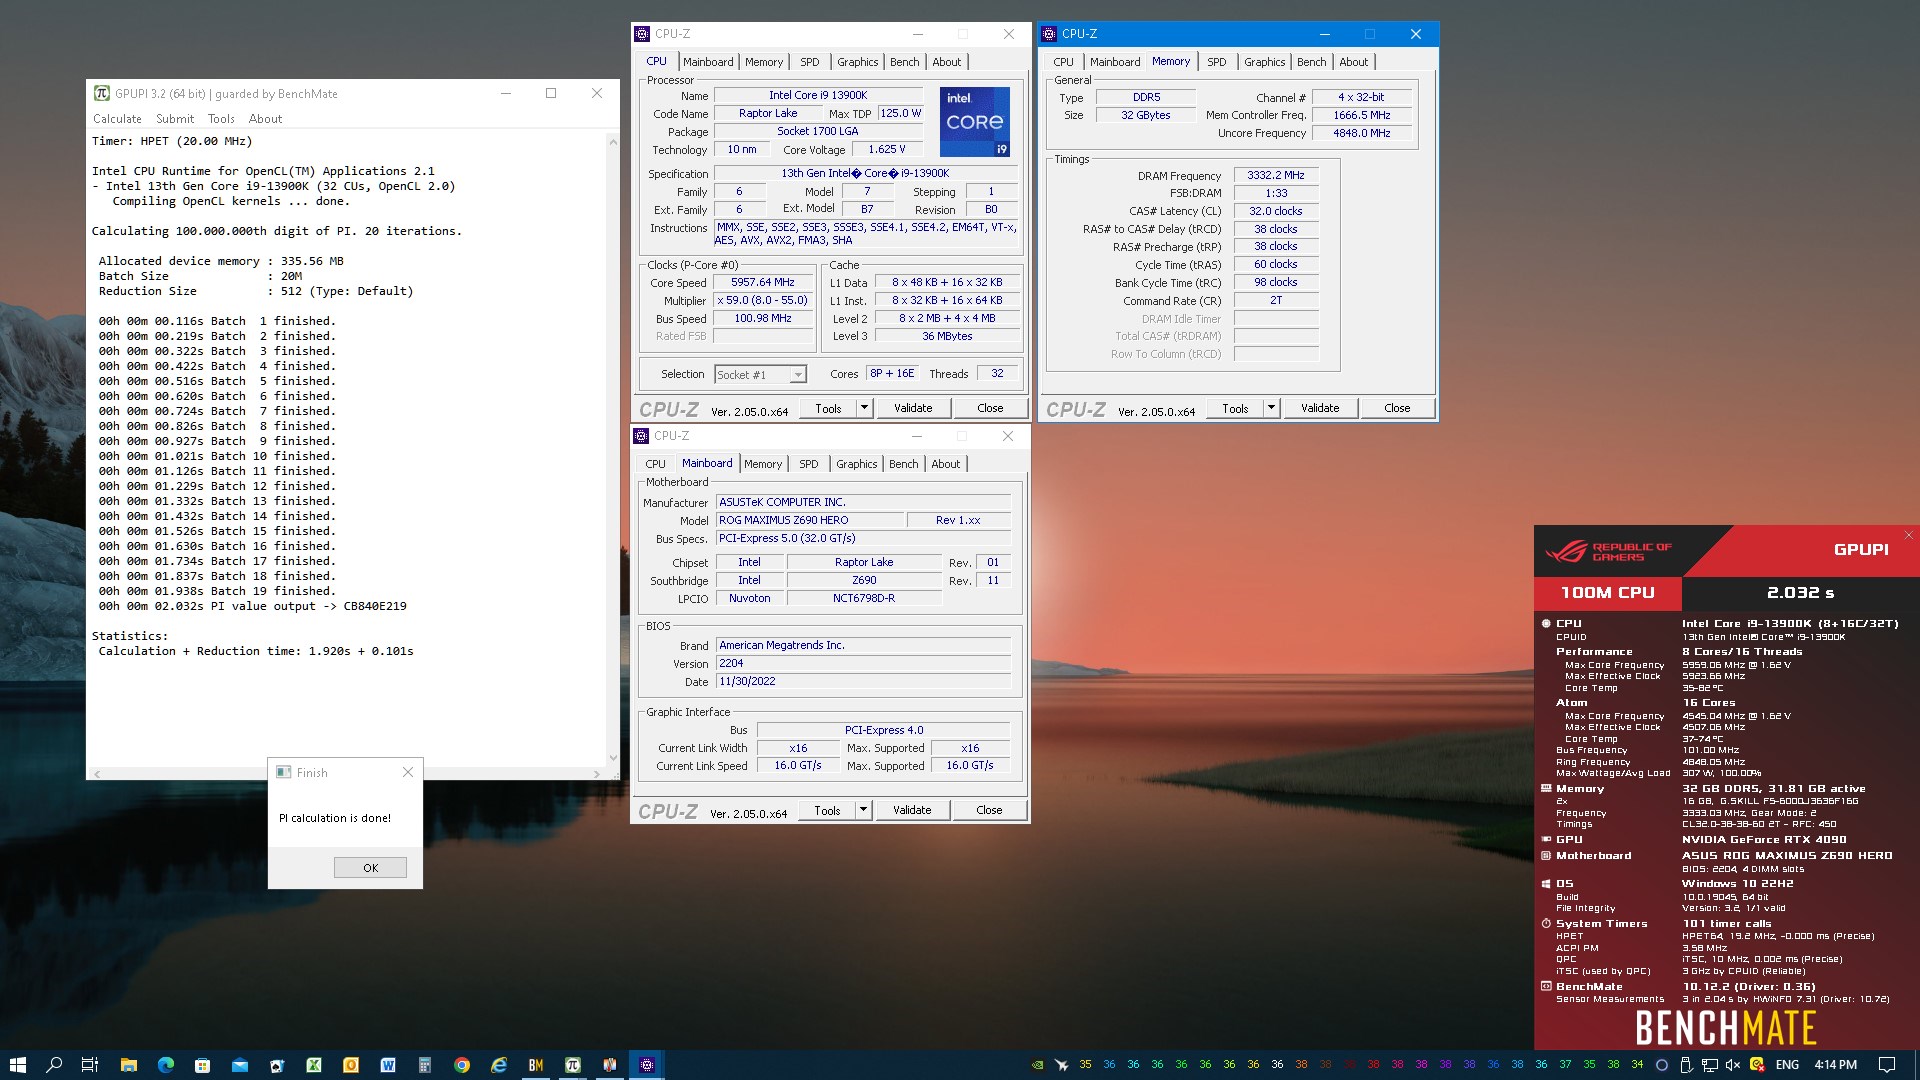
Task: Click the ENG language indicator
Action: pyautogui.click(x=1787, y=1064)
